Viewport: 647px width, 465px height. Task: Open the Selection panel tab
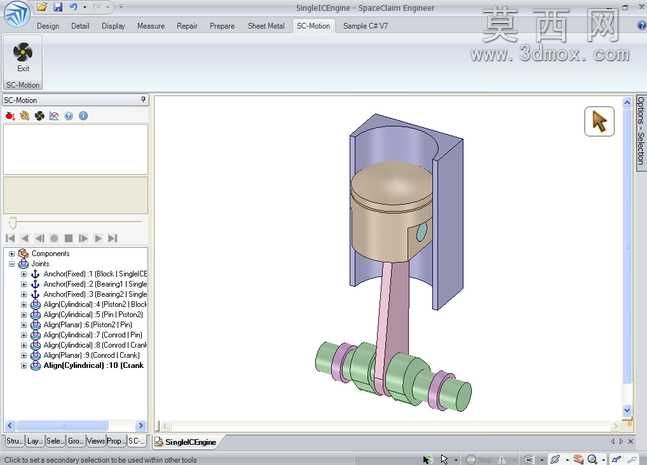[54, 441]
